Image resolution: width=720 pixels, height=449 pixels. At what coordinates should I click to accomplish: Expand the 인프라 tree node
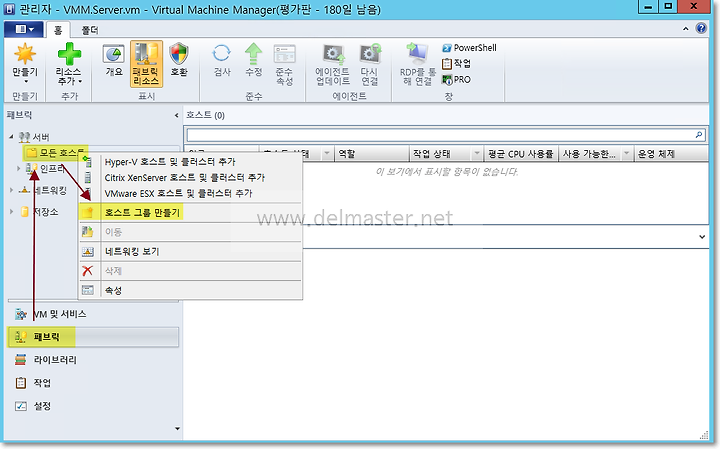pyautogui.click(x=18, y=168)
